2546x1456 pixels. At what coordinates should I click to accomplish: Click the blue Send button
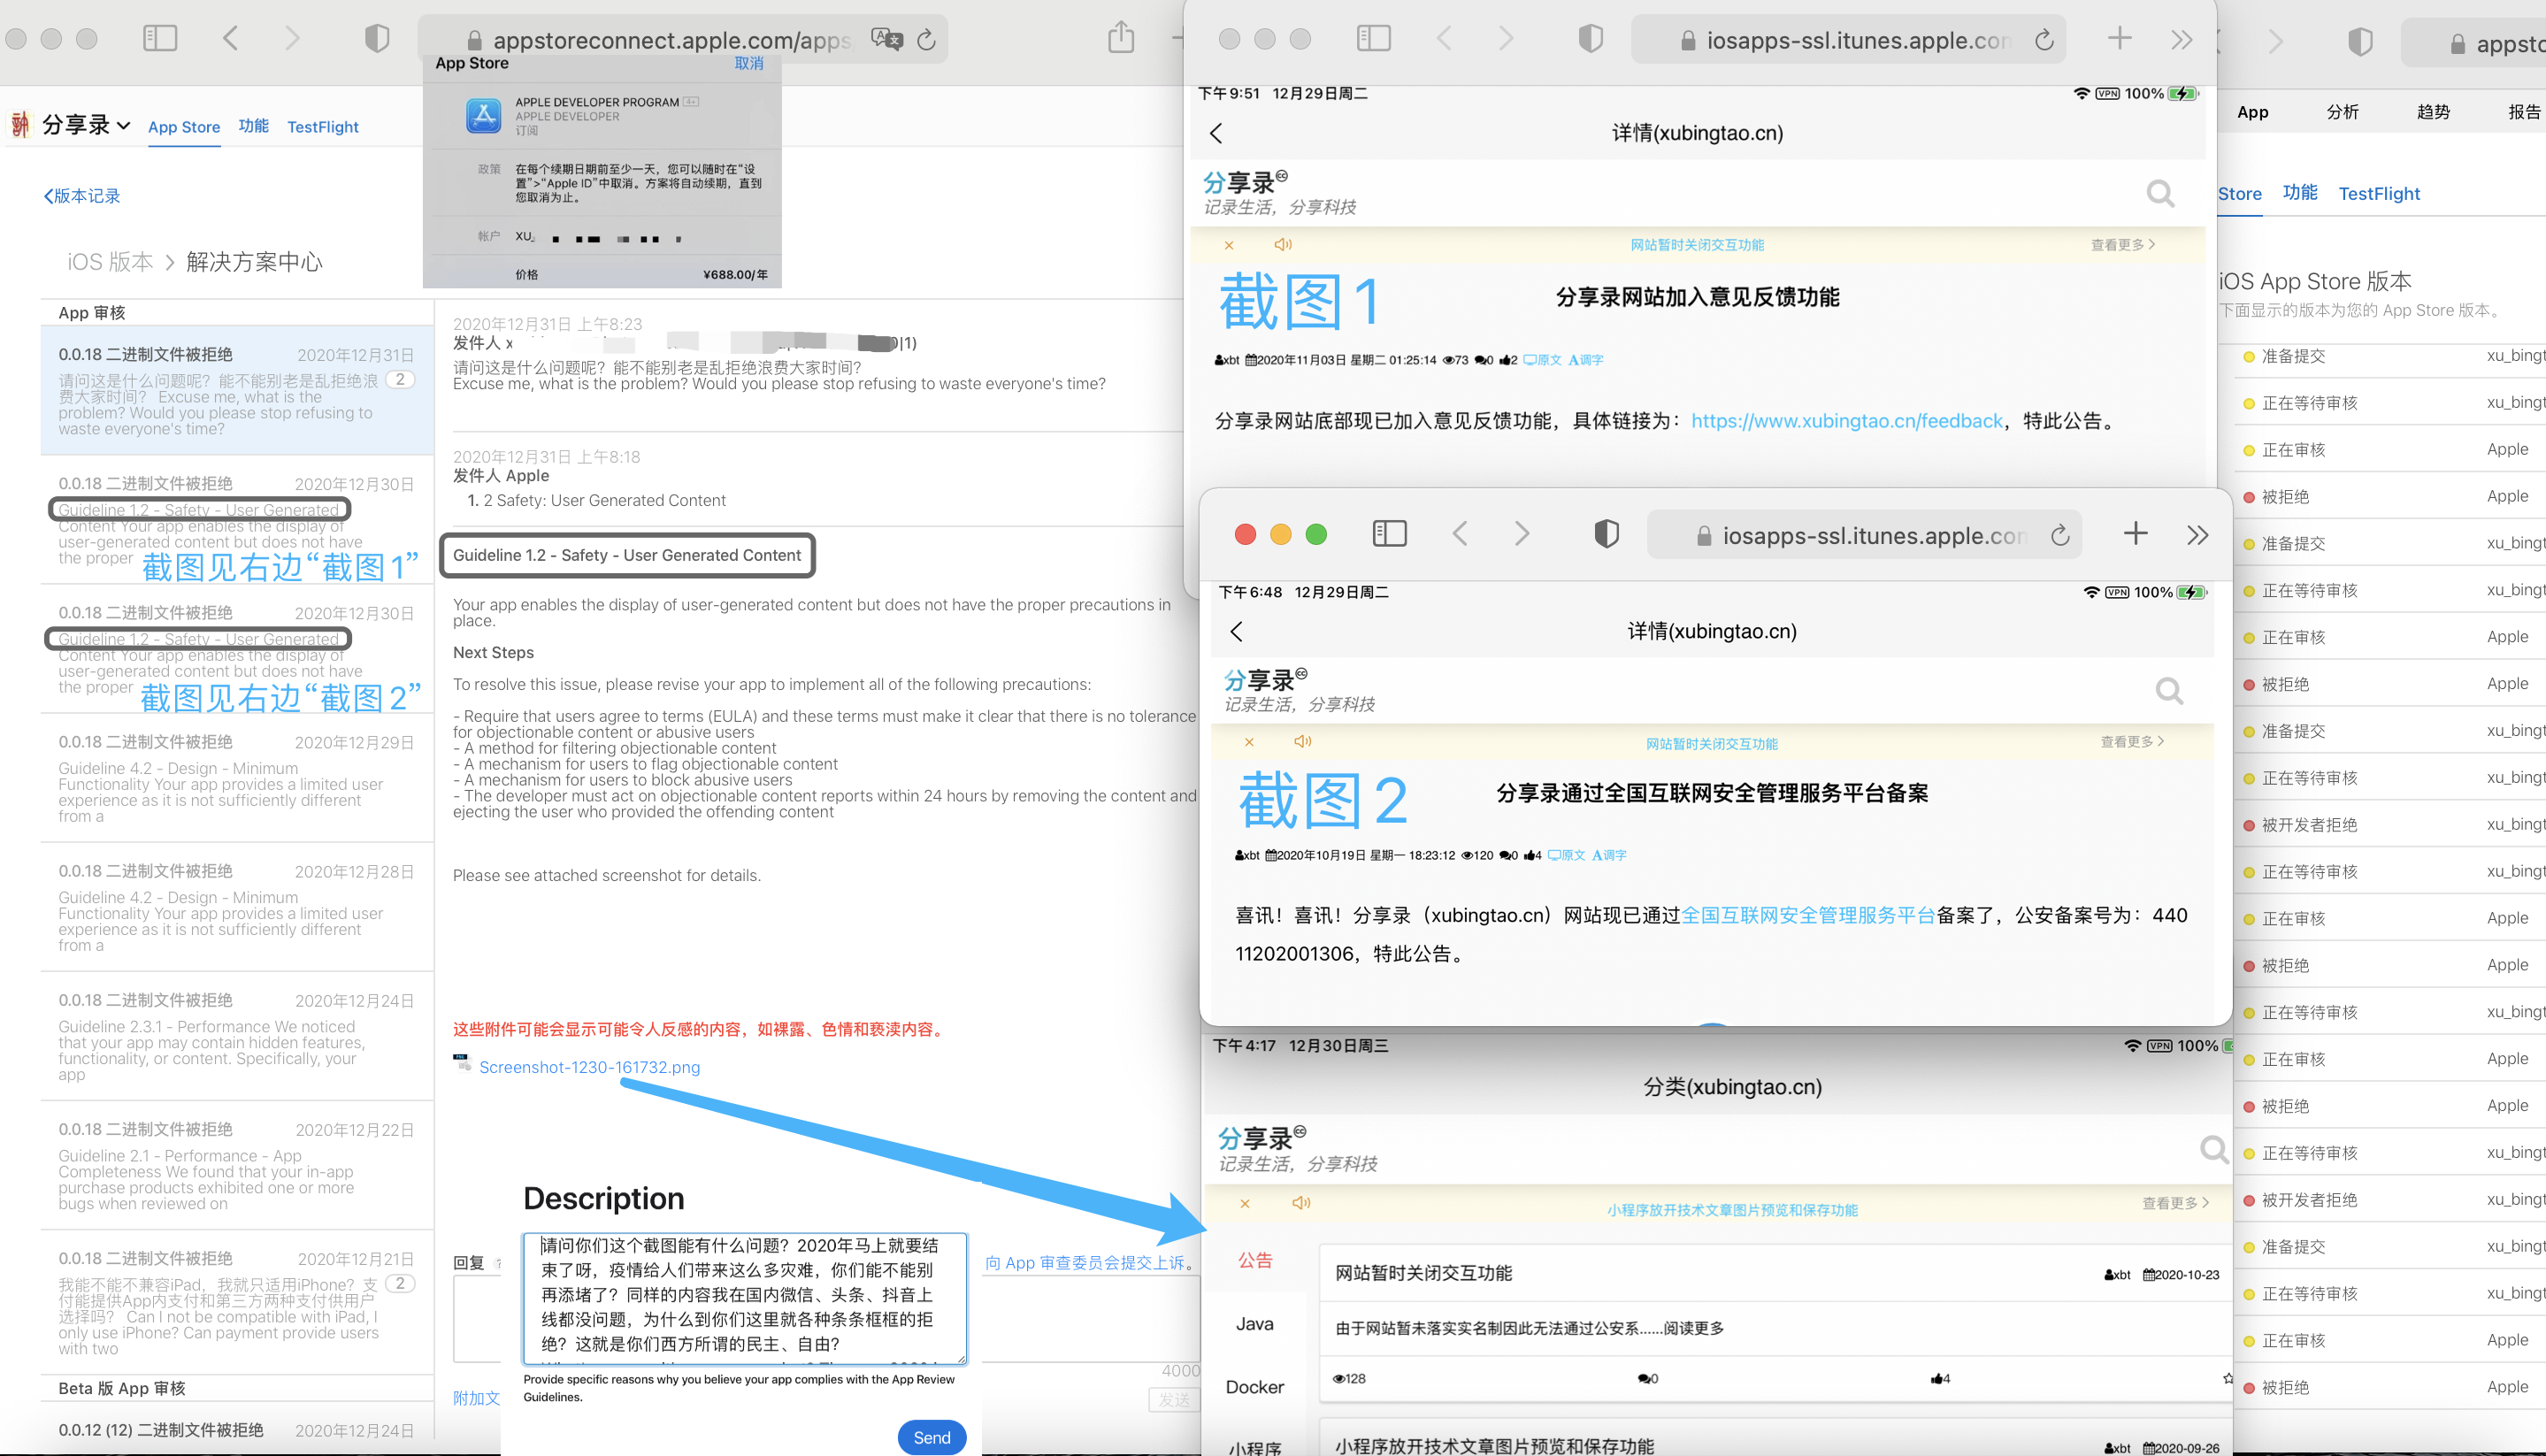click(931, 1437)
